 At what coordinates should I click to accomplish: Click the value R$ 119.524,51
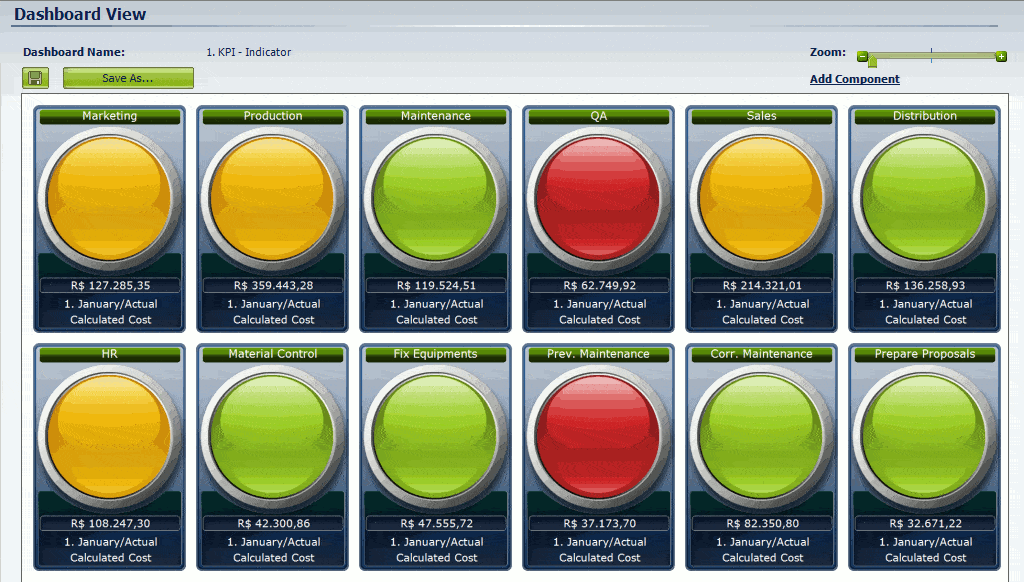[436, 285]
